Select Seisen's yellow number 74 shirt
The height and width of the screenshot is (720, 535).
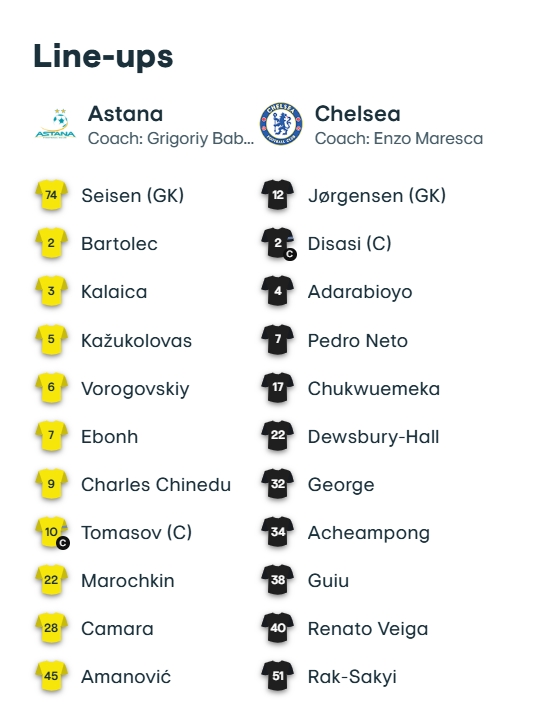pyautogui.click(x=51, y=195)
